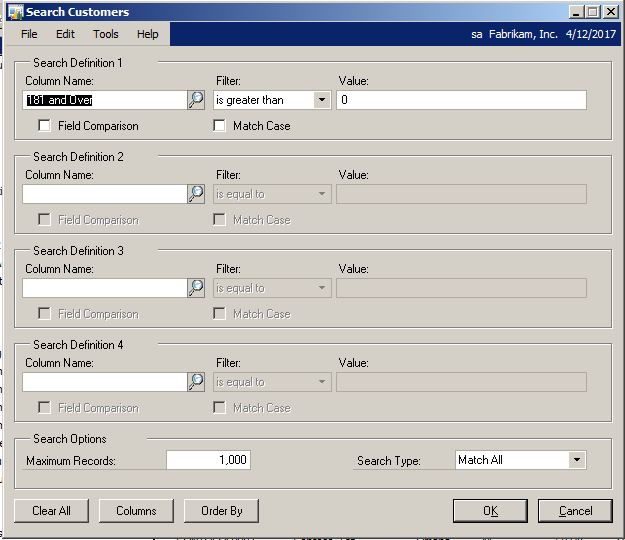Screen dimensions: 625x540
Task: Open column lookup for Search Definition 4
Action: point(196,382)
